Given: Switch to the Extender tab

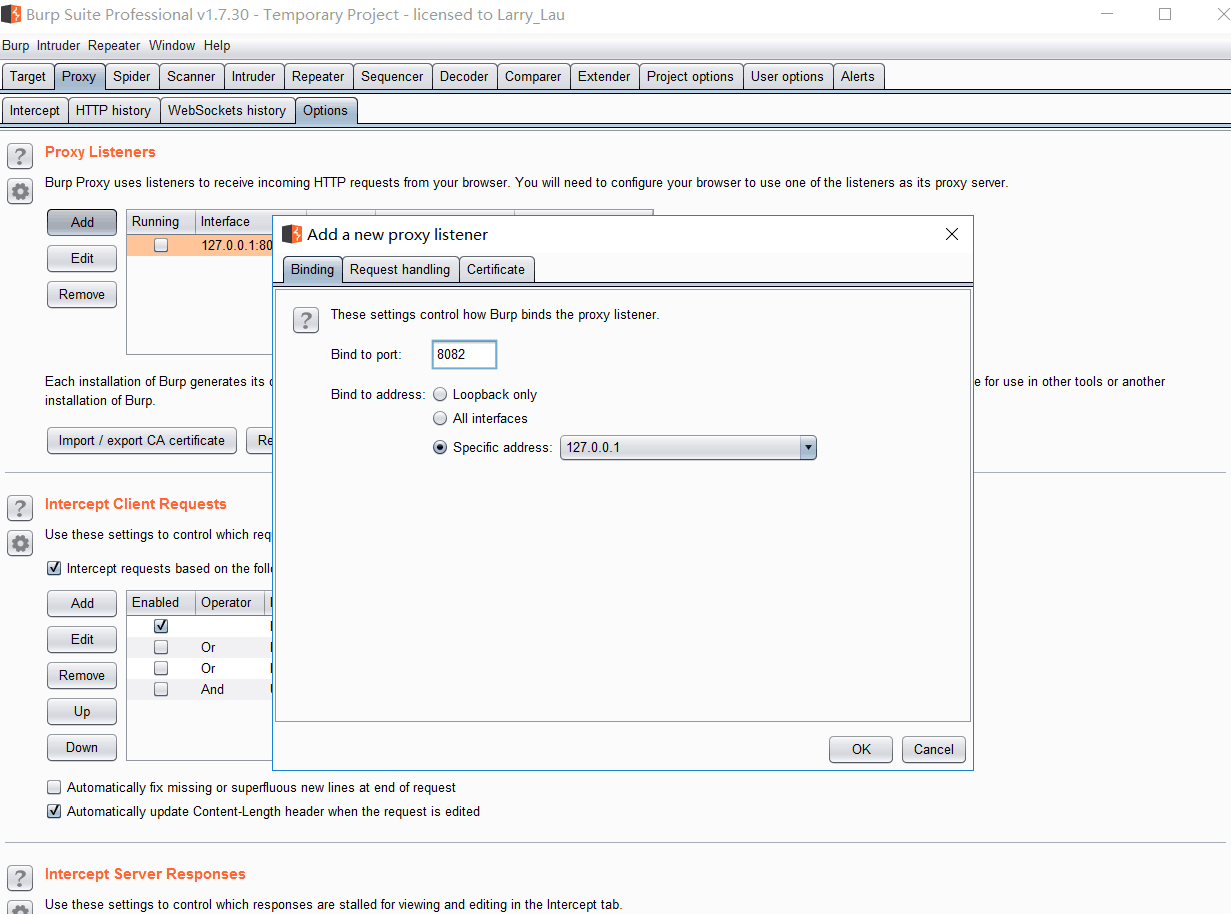Looking at the screenshot, I should [x=604, y=76].
